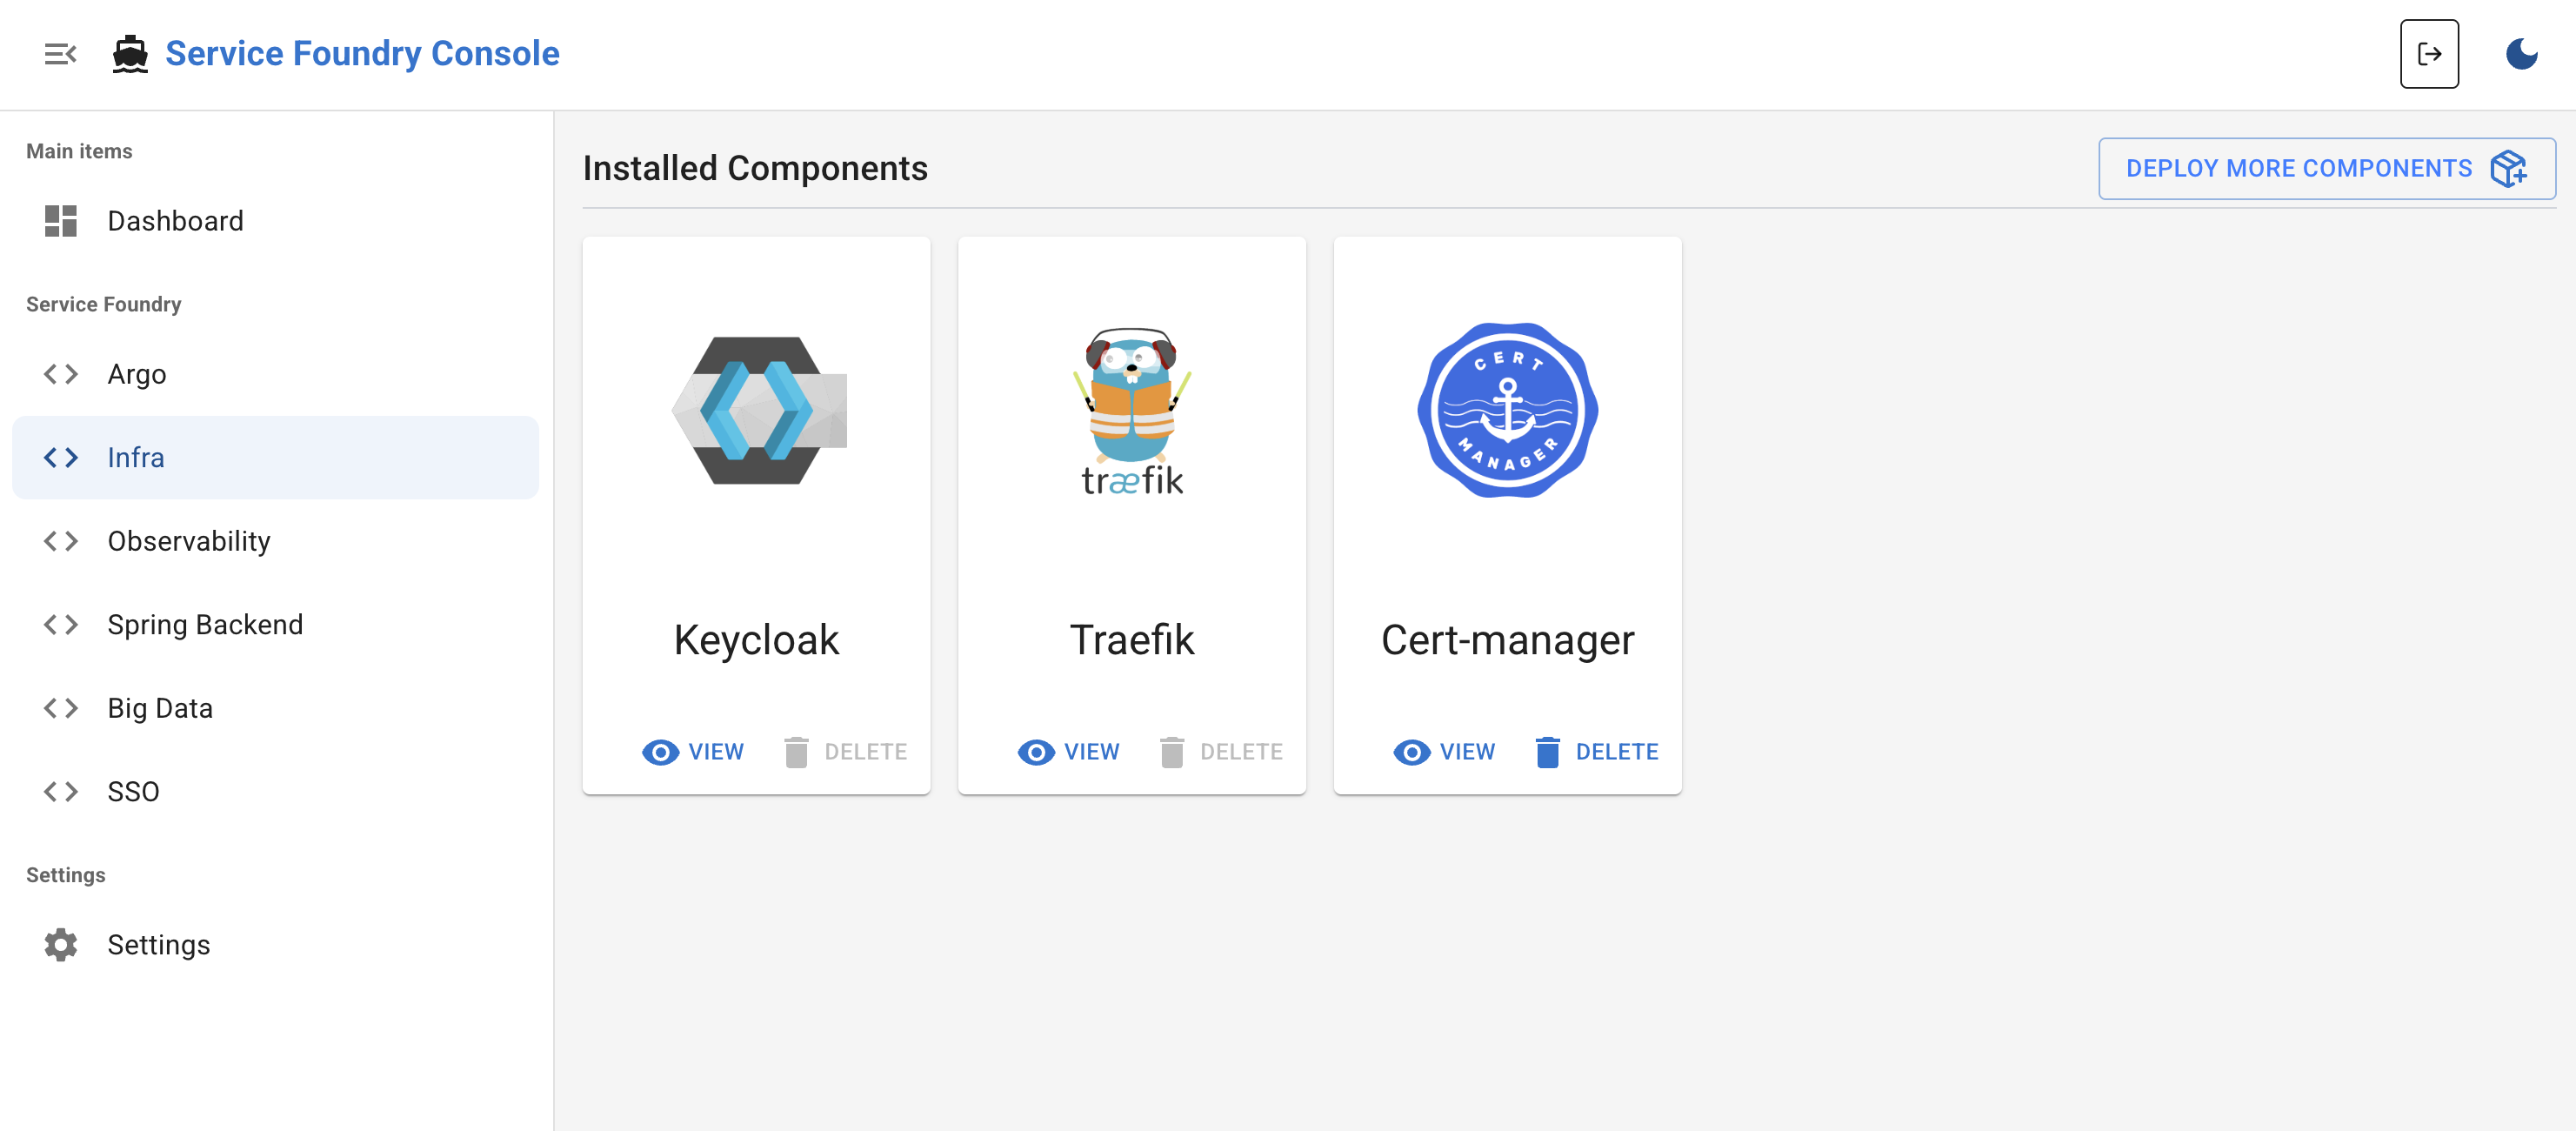The height and width of the screenshot is (1131, 2576).
Task: Select the Infra menu item
Action: pos(275,458)
